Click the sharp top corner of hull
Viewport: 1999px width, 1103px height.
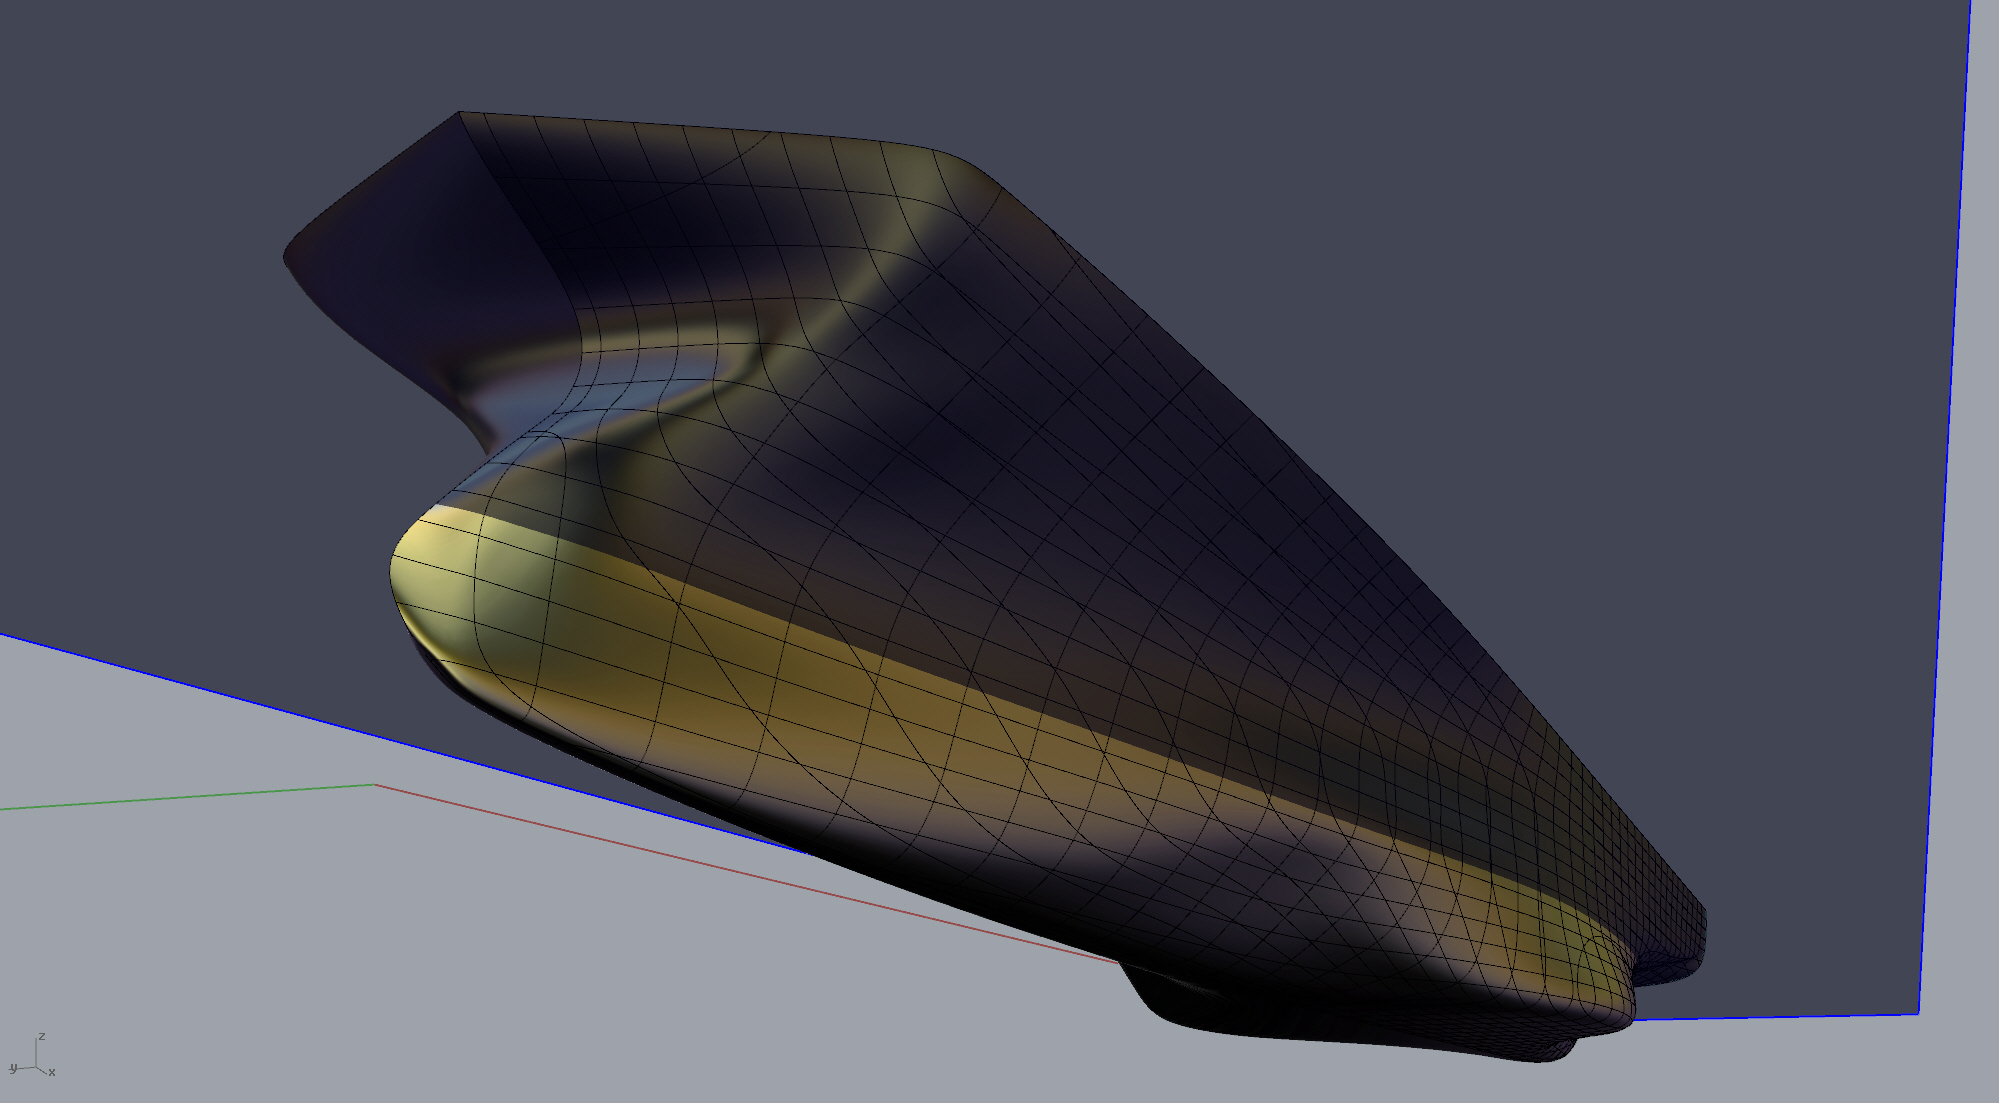coord(459,113)
